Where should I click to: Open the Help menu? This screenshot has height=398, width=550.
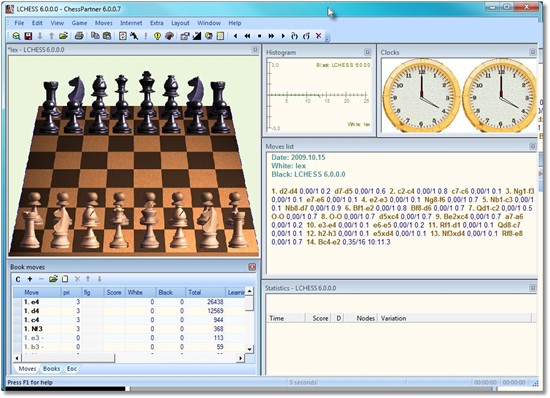pos(235,23)
